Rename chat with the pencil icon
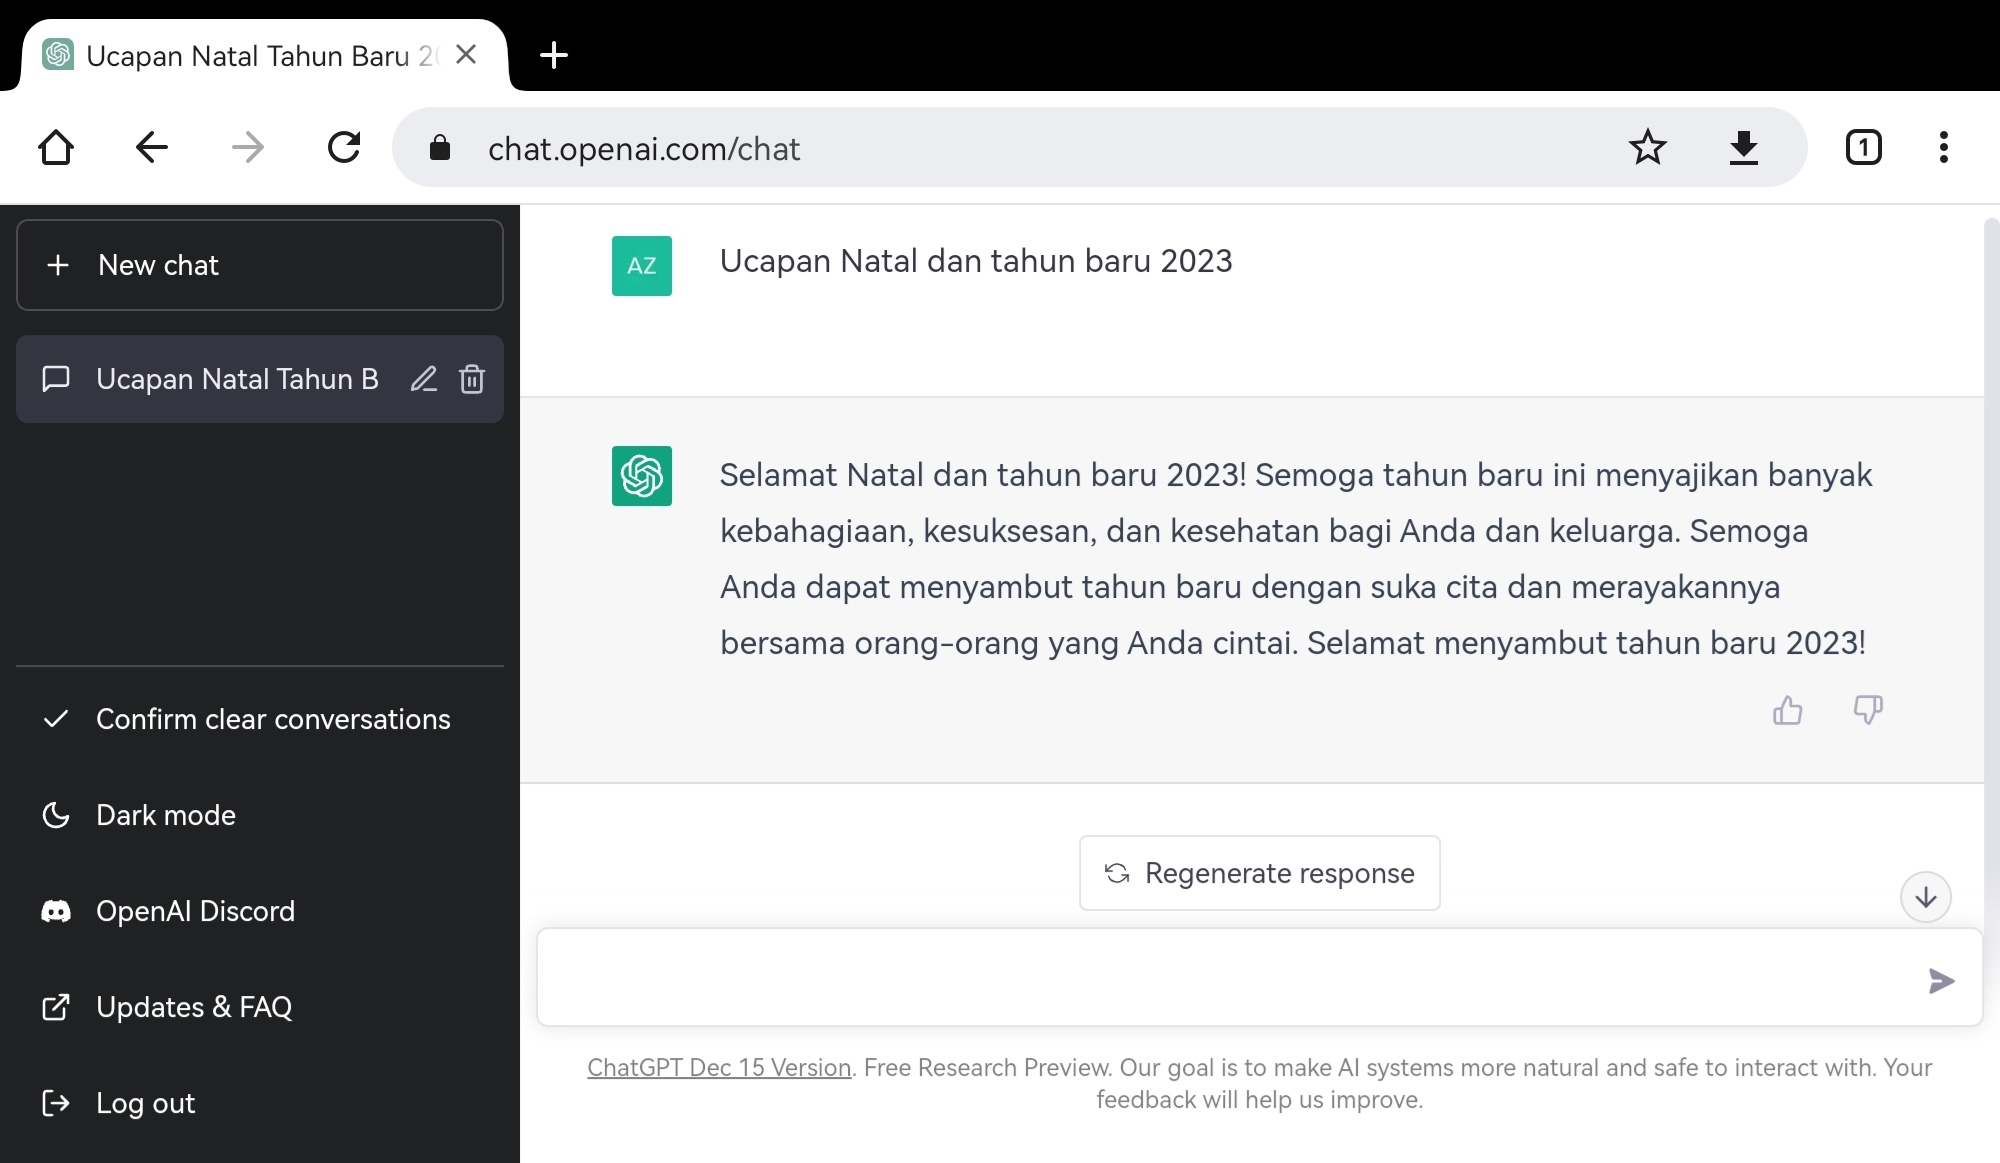This screenshot has height=1163, width=2000. pos(424,379)
